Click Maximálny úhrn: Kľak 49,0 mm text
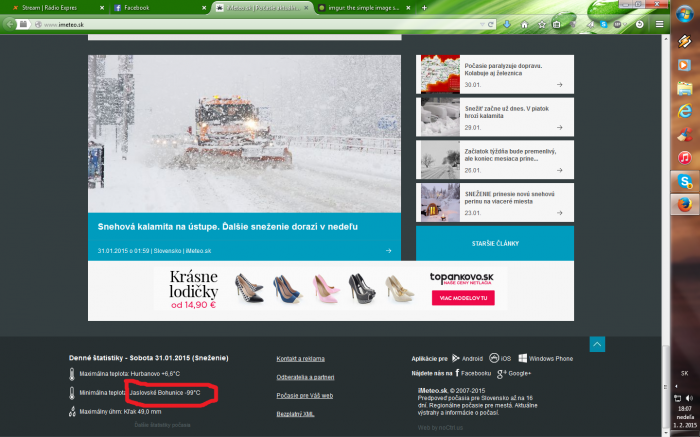This screenshot has width=700, height=437. [x=120, y=412]
